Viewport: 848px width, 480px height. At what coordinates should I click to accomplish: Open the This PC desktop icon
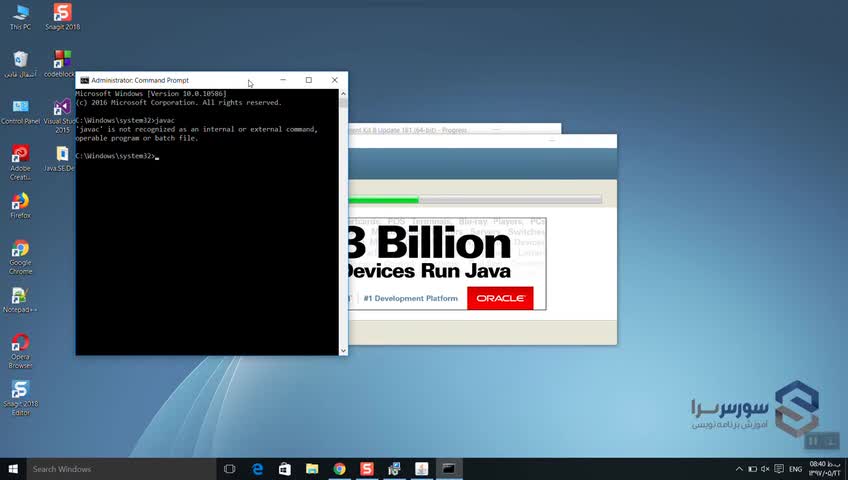click(21, 17)
